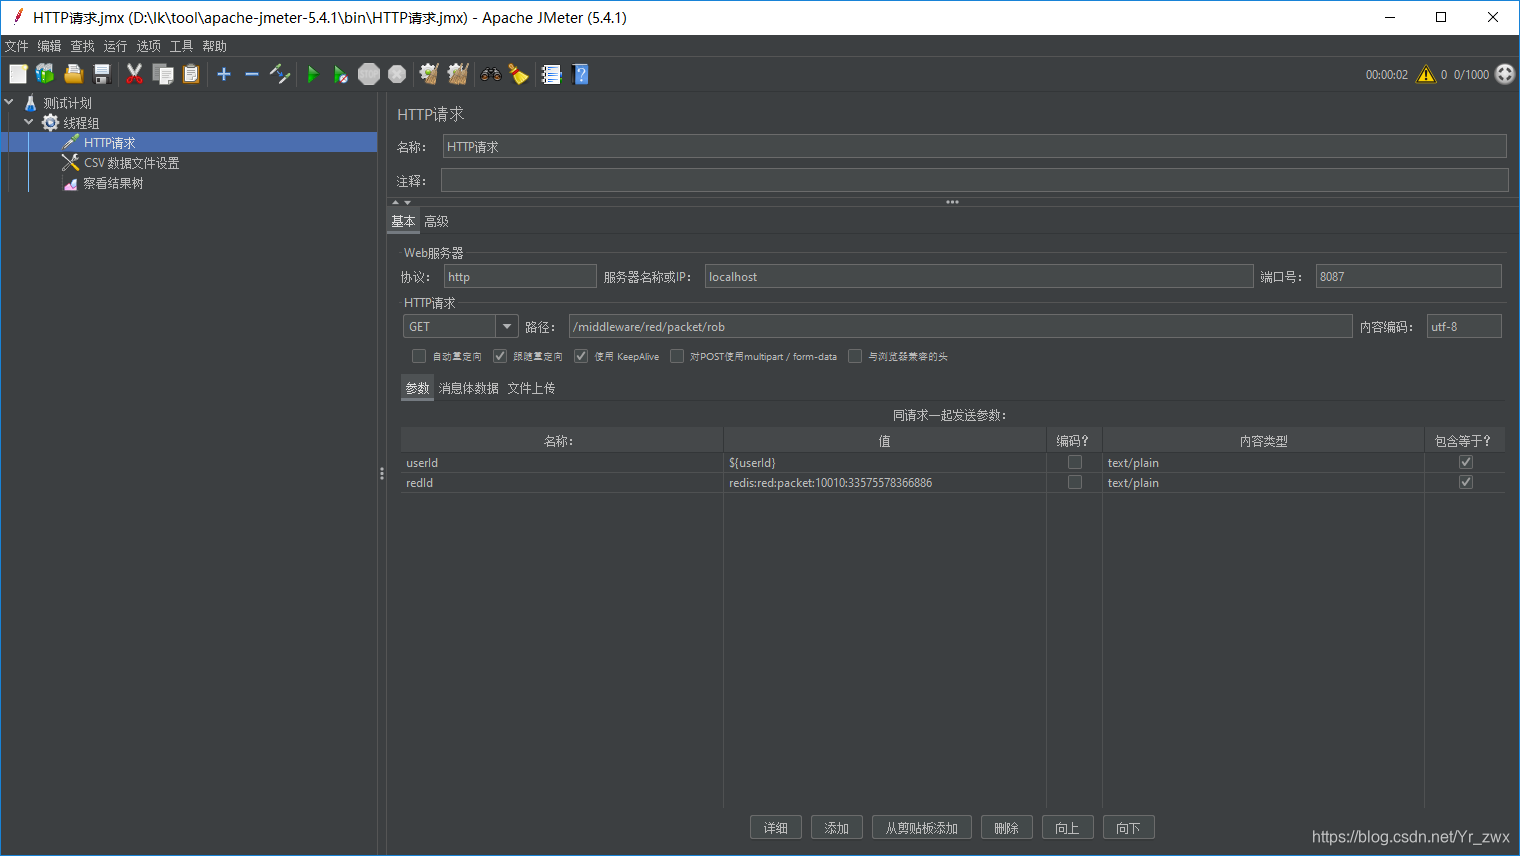Switch to the 文件上传 tab

531,388
